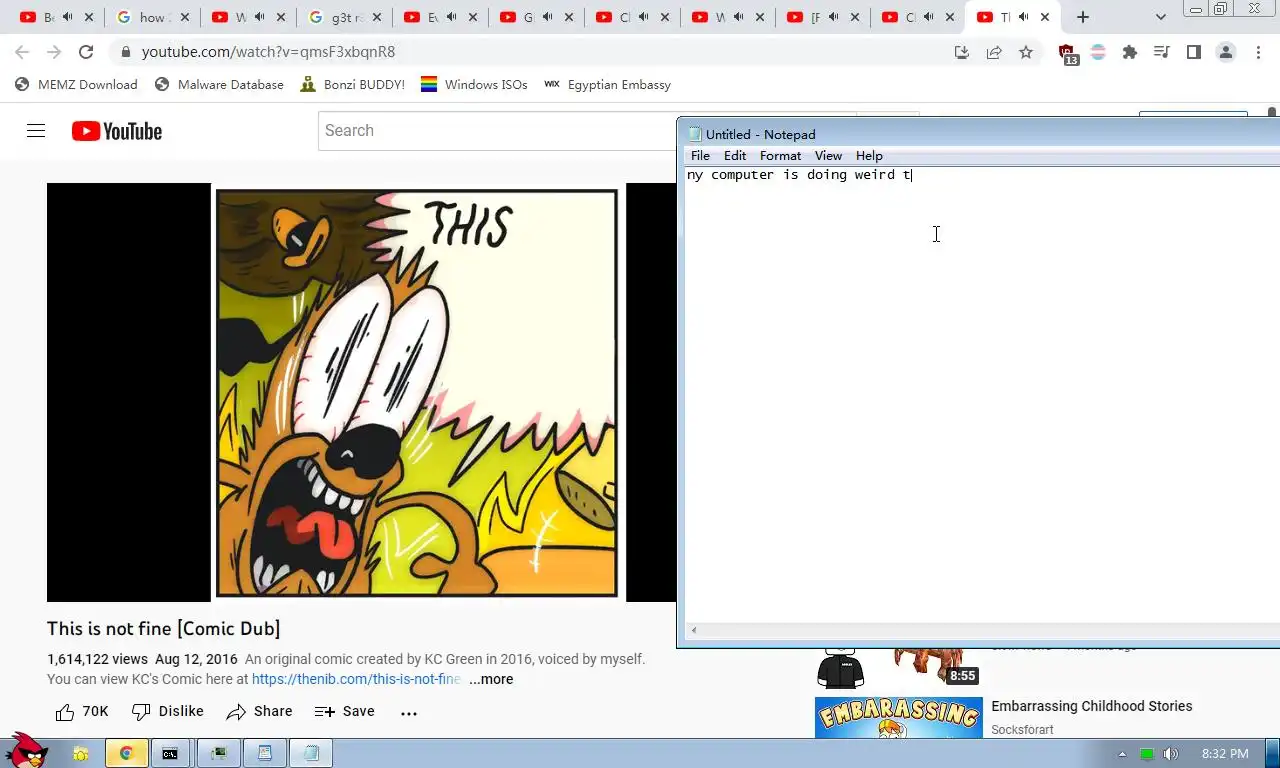Open Embarrassing Childhood Stories video title
Viewport: 1280px width, 768px height.
(x=1091, y=706)
